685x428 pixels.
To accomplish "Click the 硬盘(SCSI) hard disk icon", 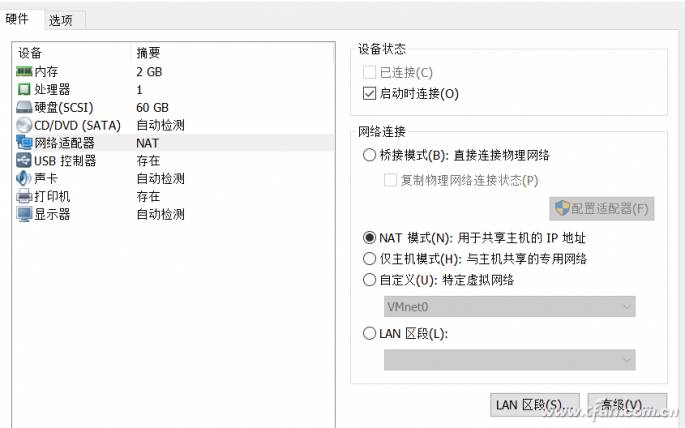I will click(x=24, y=107).
